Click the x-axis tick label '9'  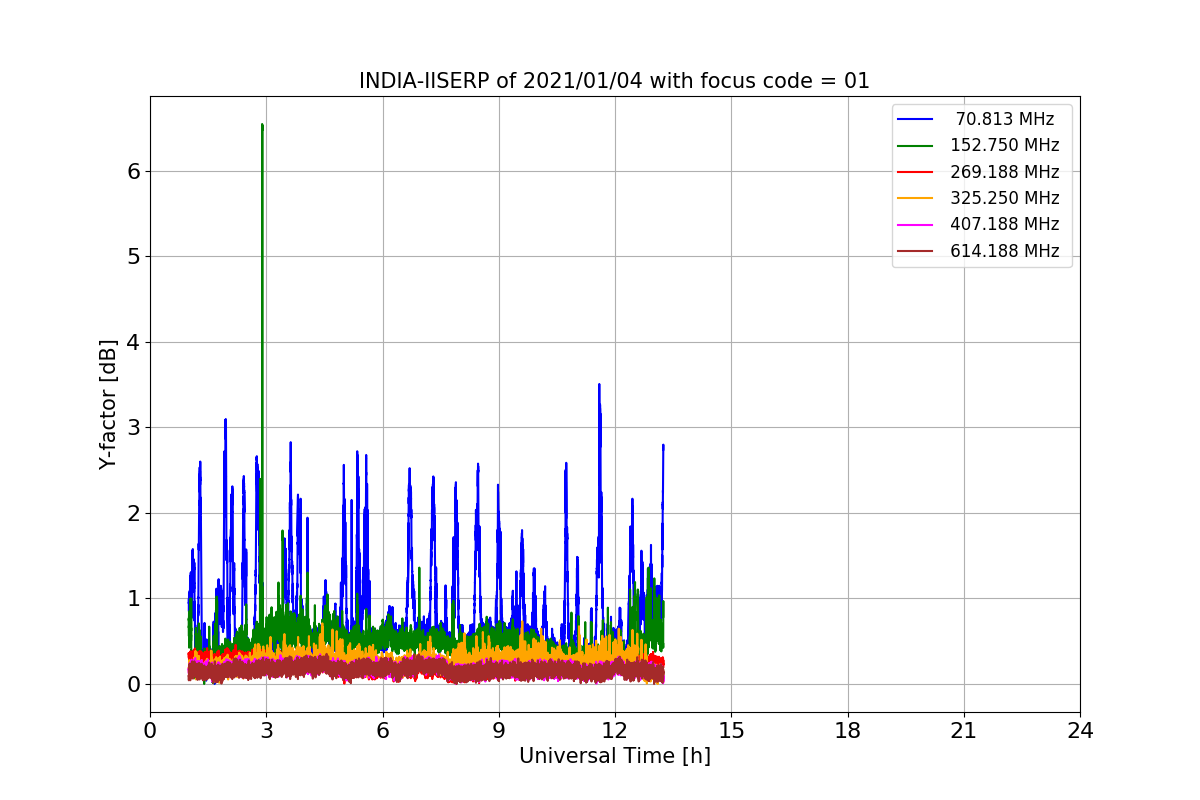499,731
